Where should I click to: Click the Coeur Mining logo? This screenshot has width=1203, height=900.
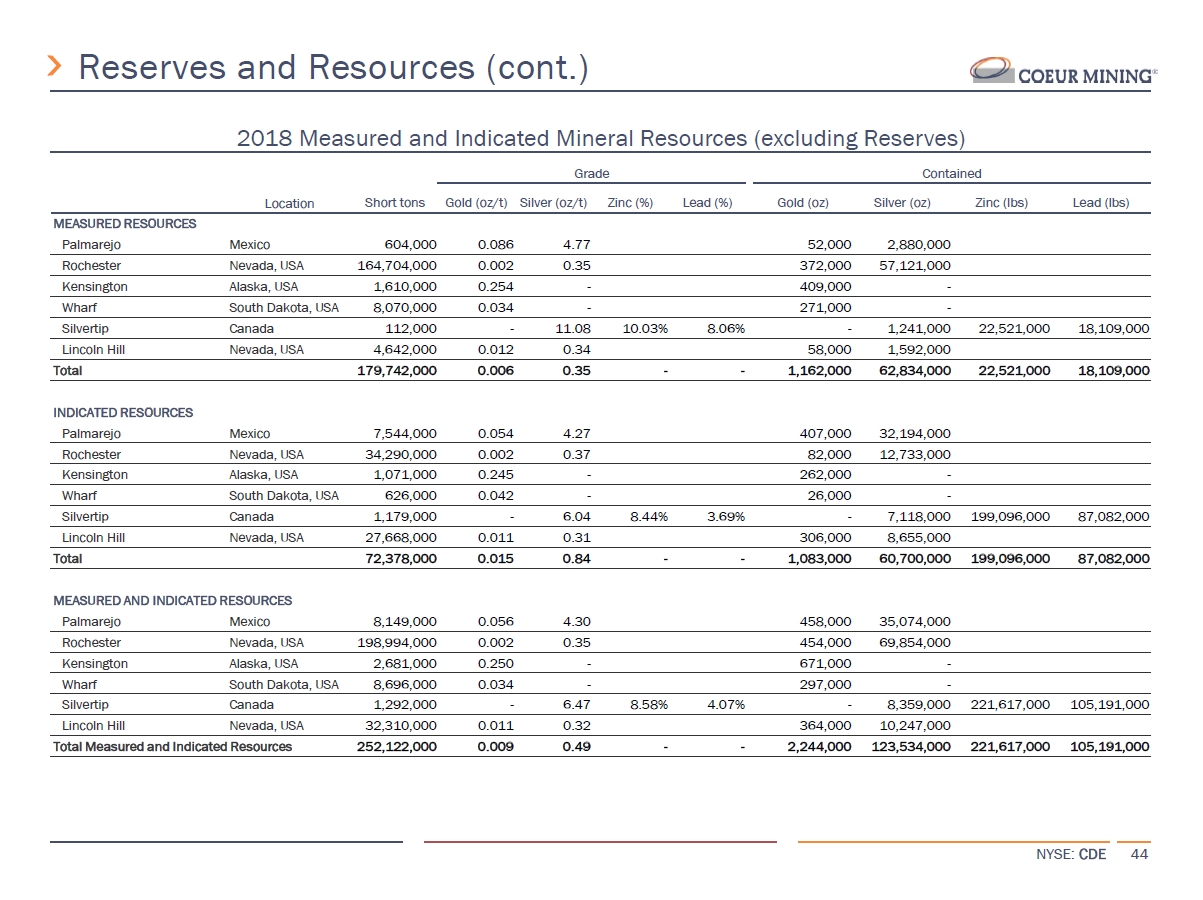coord(1064,71)
